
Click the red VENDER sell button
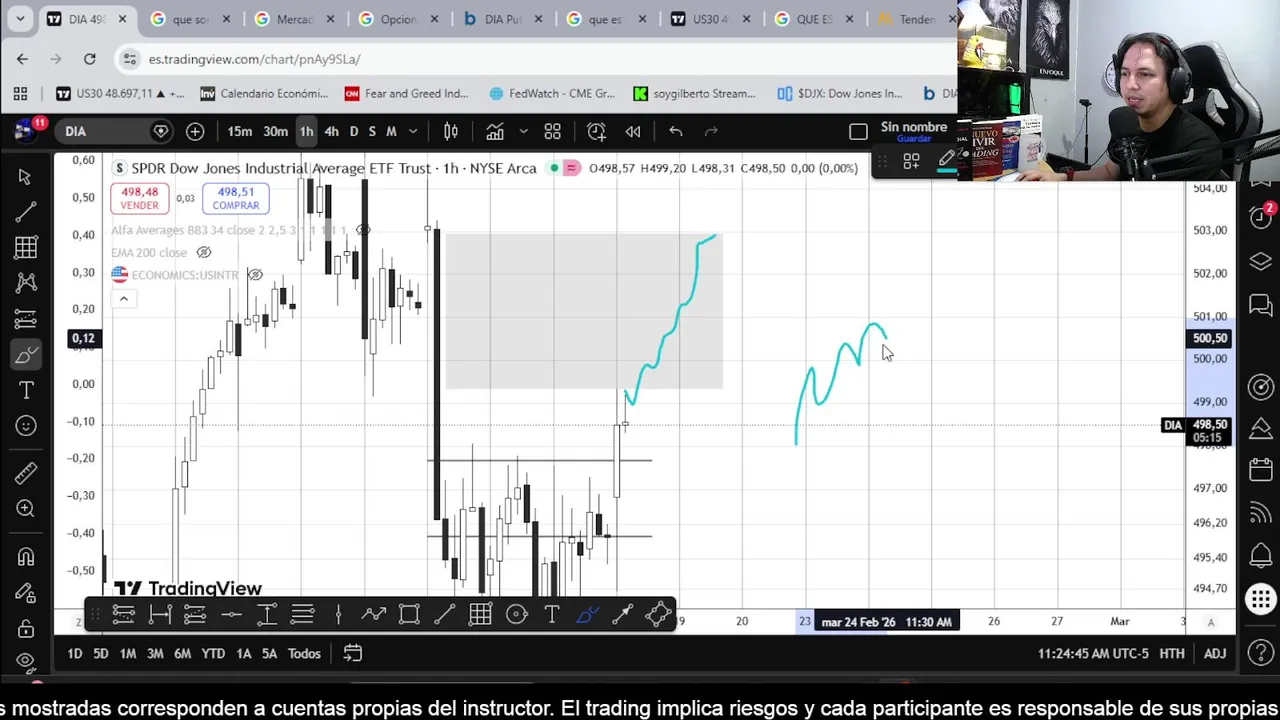139,198
